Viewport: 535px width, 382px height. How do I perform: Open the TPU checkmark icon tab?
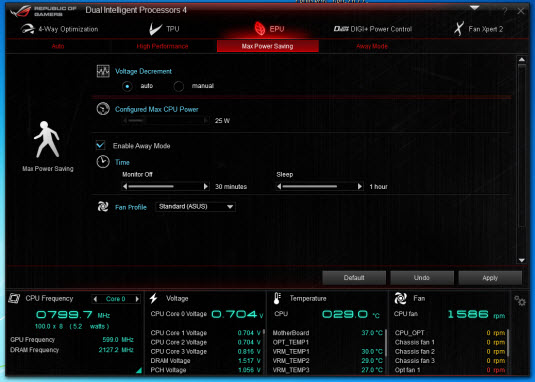click(155, 29)
